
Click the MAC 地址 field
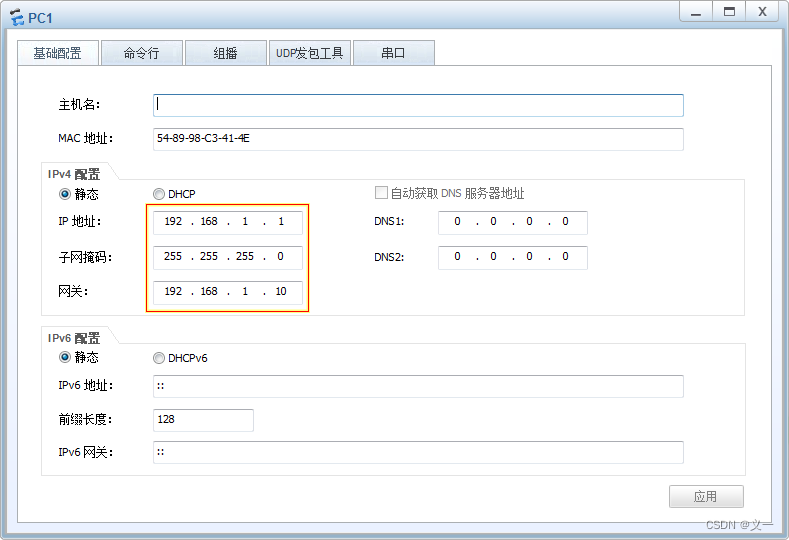coord(418,139)
